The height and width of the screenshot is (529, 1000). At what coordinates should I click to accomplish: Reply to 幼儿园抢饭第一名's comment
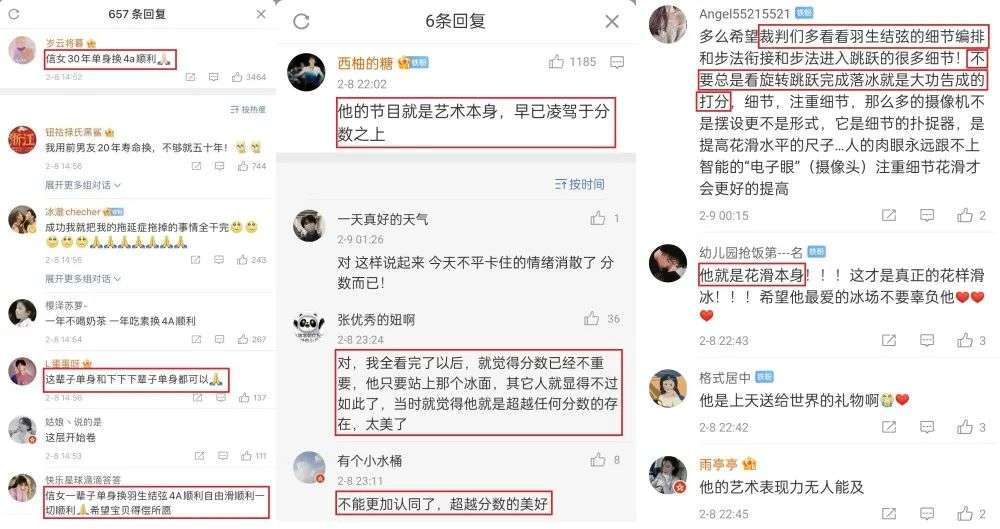tap(927, 341)
